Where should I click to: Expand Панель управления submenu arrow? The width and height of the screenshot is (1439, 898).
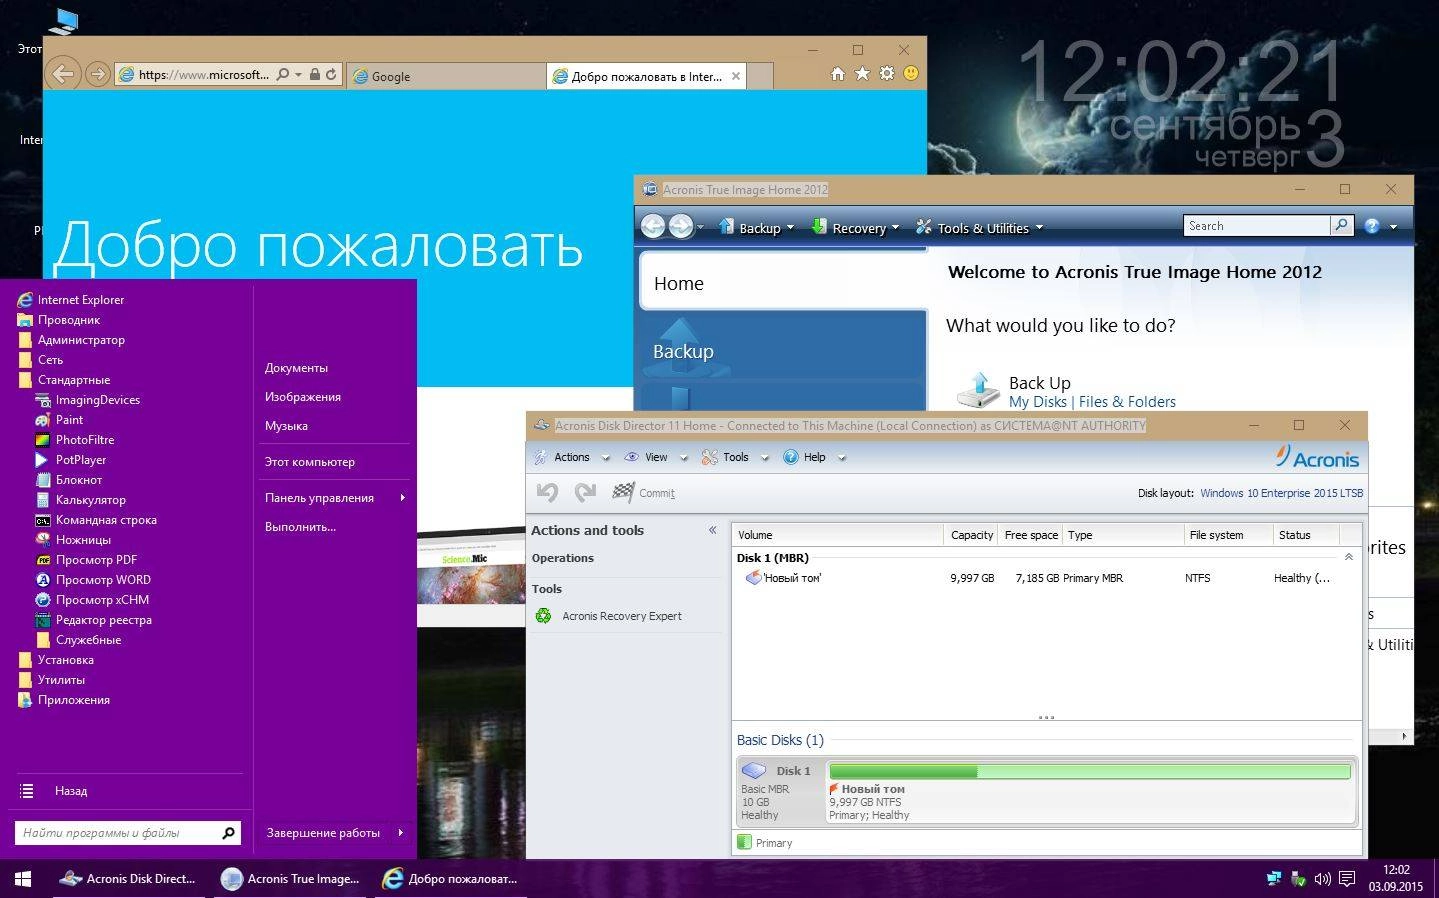[402, 497]
